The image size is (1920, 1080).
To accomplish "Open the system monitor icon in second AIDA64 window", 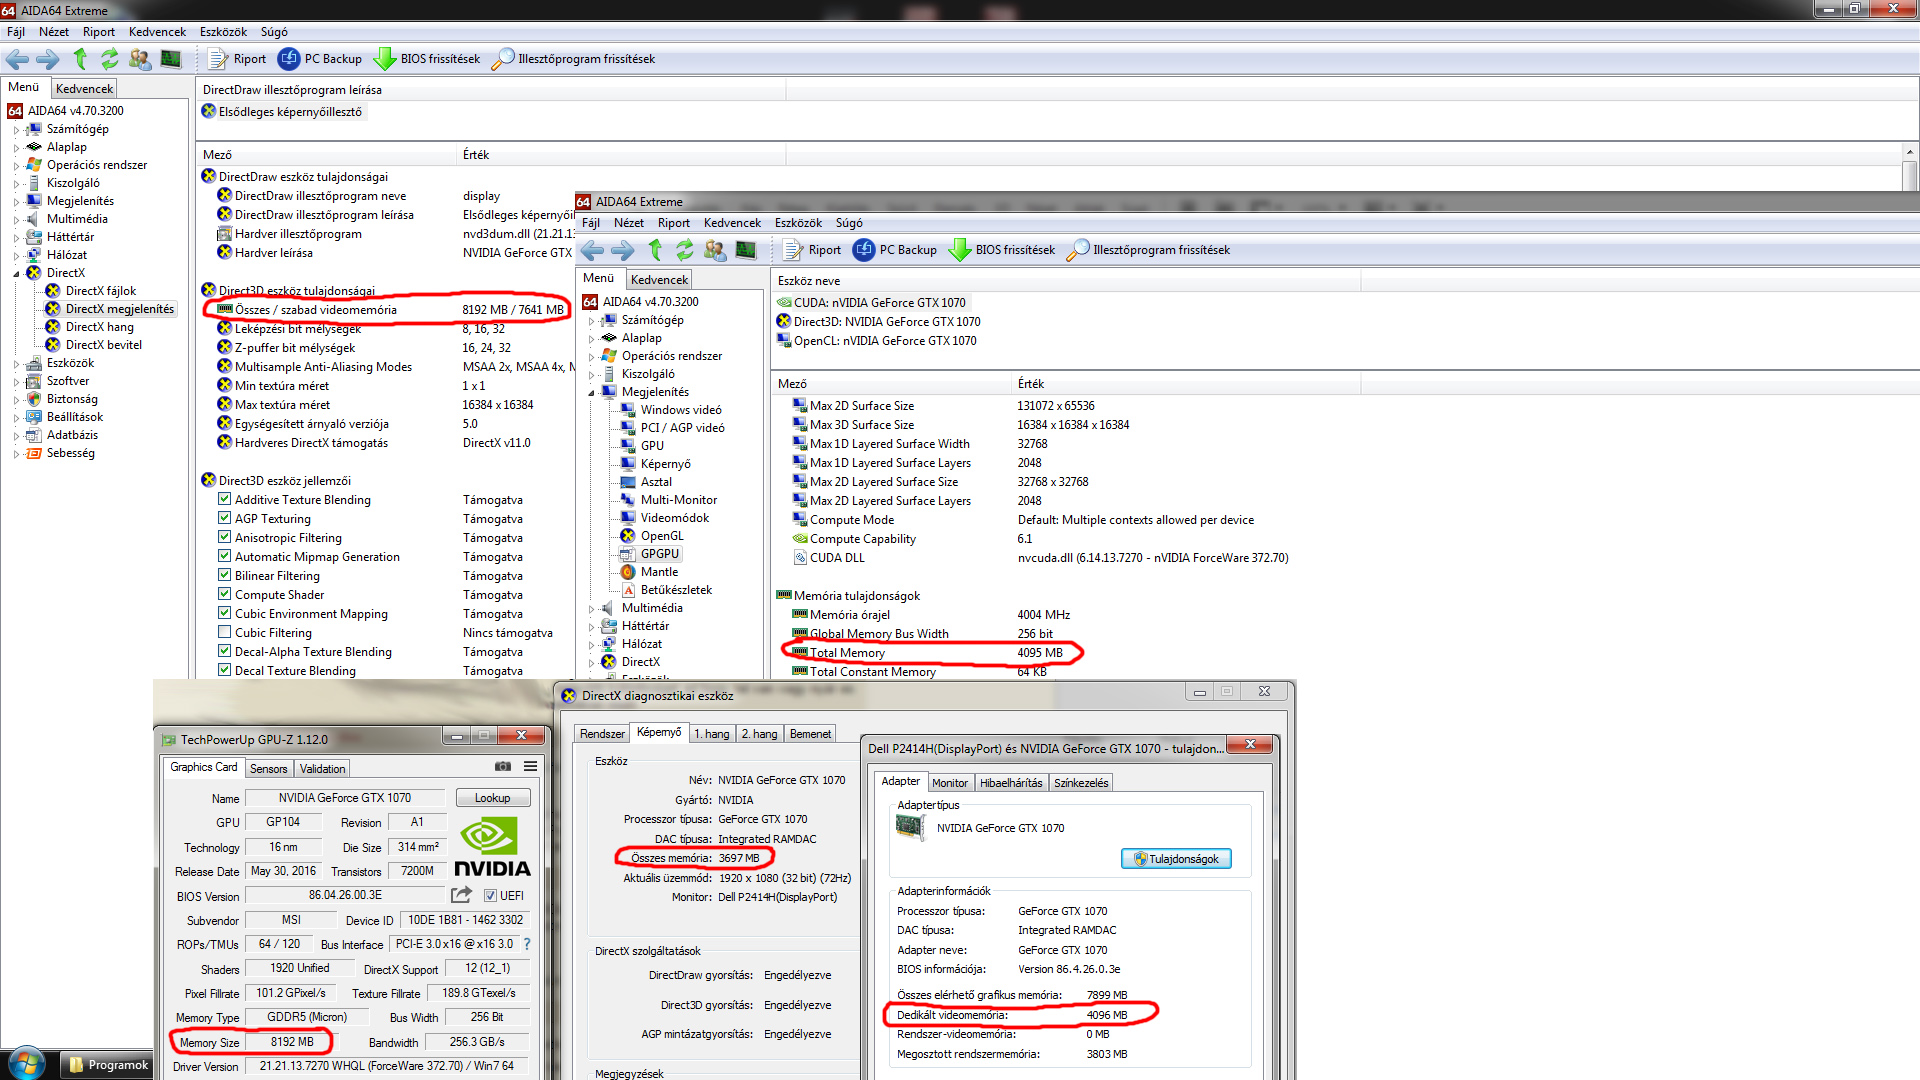I will [746, 250].
